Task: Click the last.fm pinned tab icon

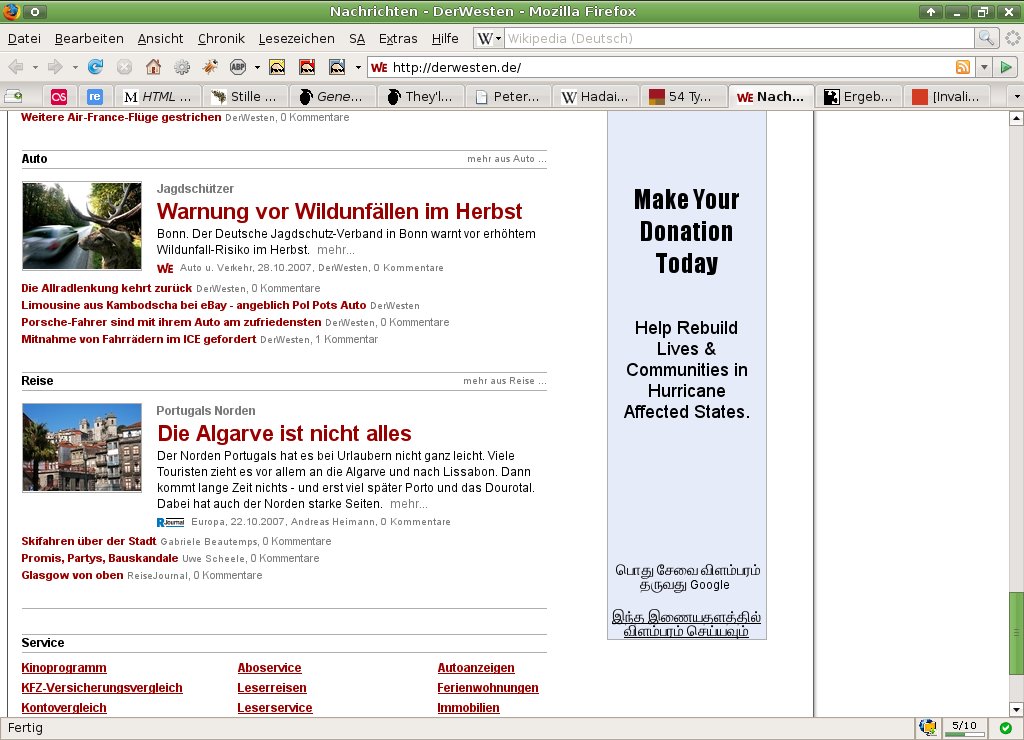Action: (59, 97)
